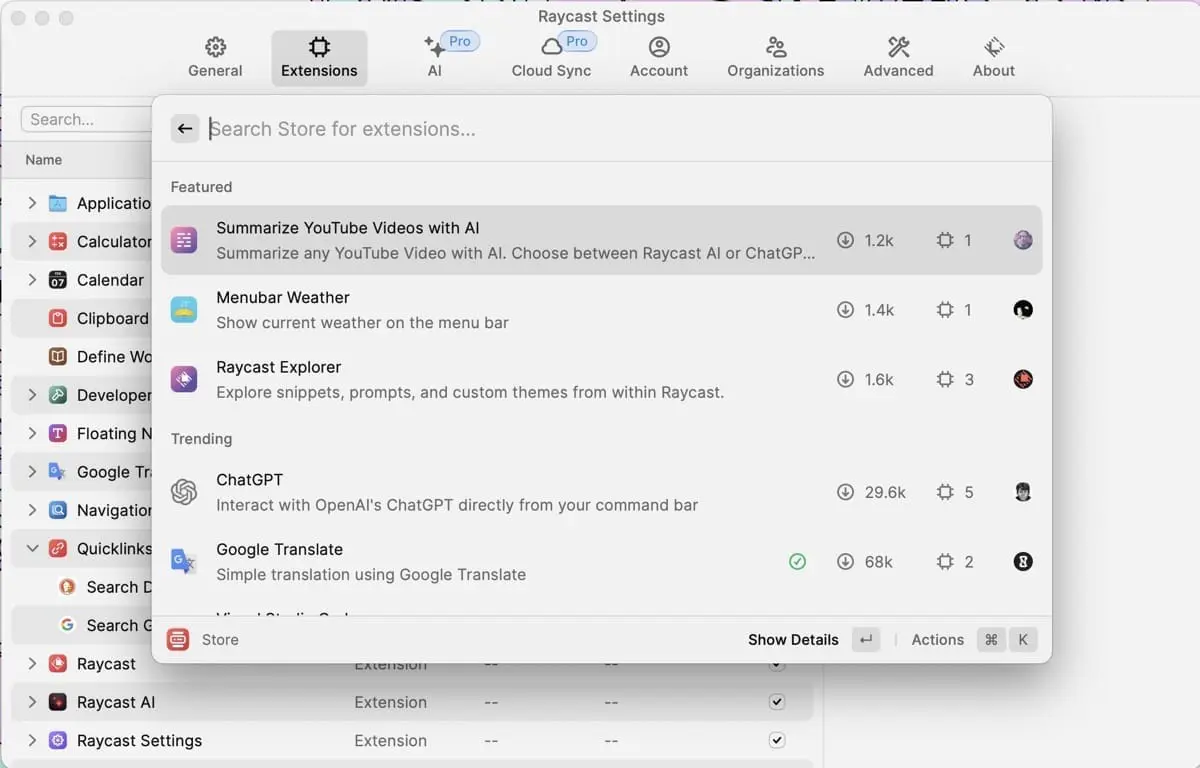The image size is (1200, 768).
Task: Switch to the General tab
Action: 215,58
